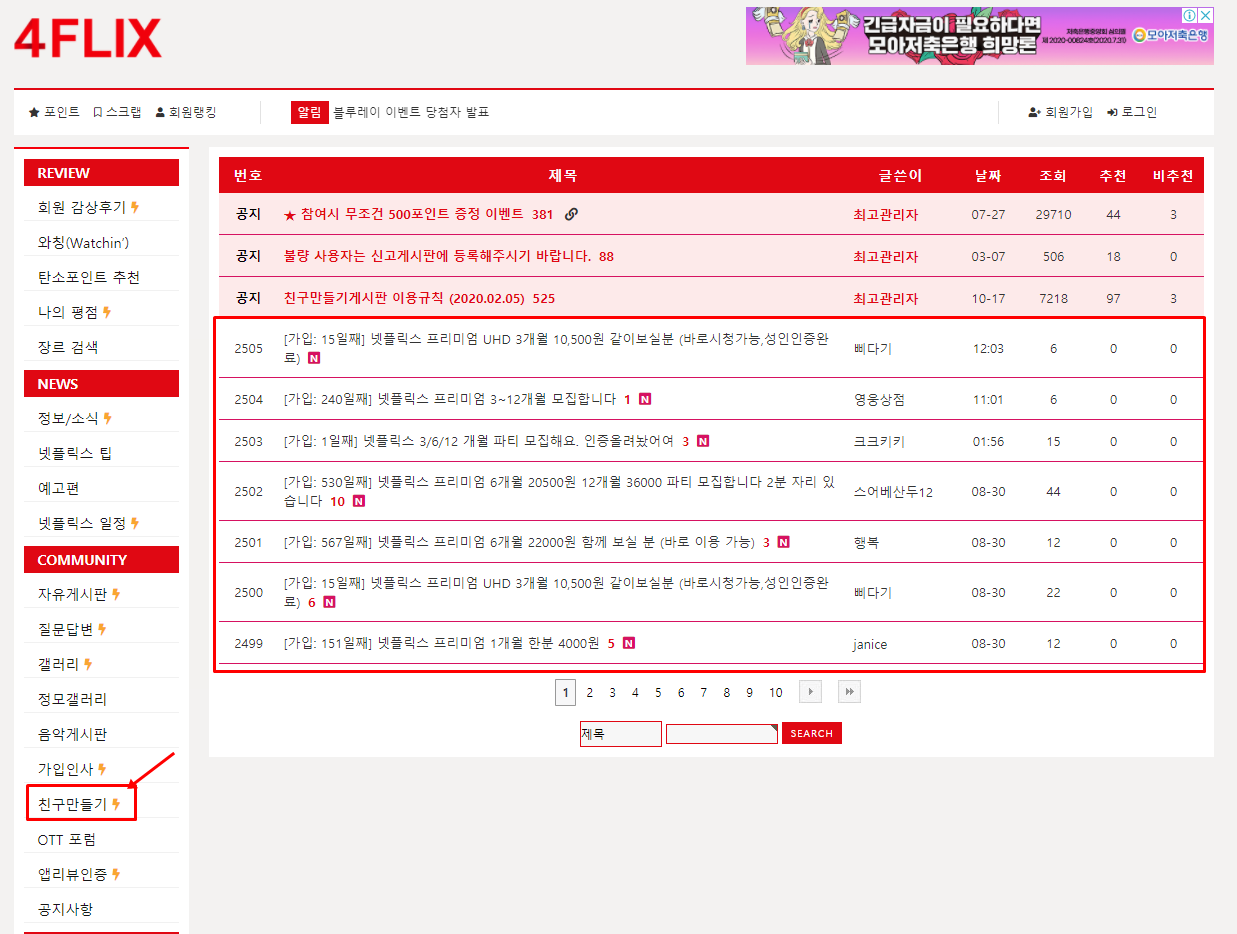1237x934 pixels.
Task: Open the 친구만들기게시판 이용규칙 notice link
Action: (400, 297)
